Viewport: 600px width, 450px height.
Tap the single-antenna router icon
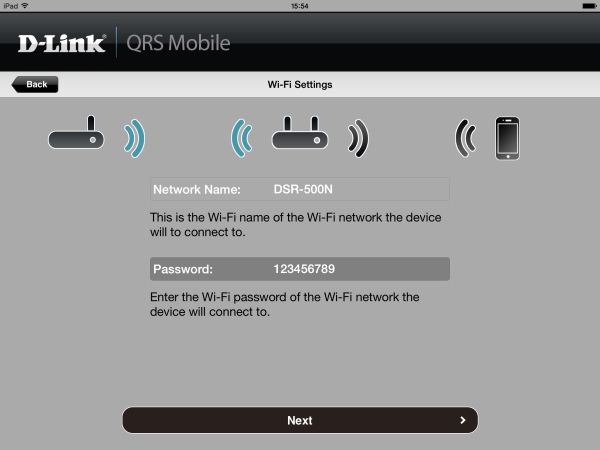76,132
